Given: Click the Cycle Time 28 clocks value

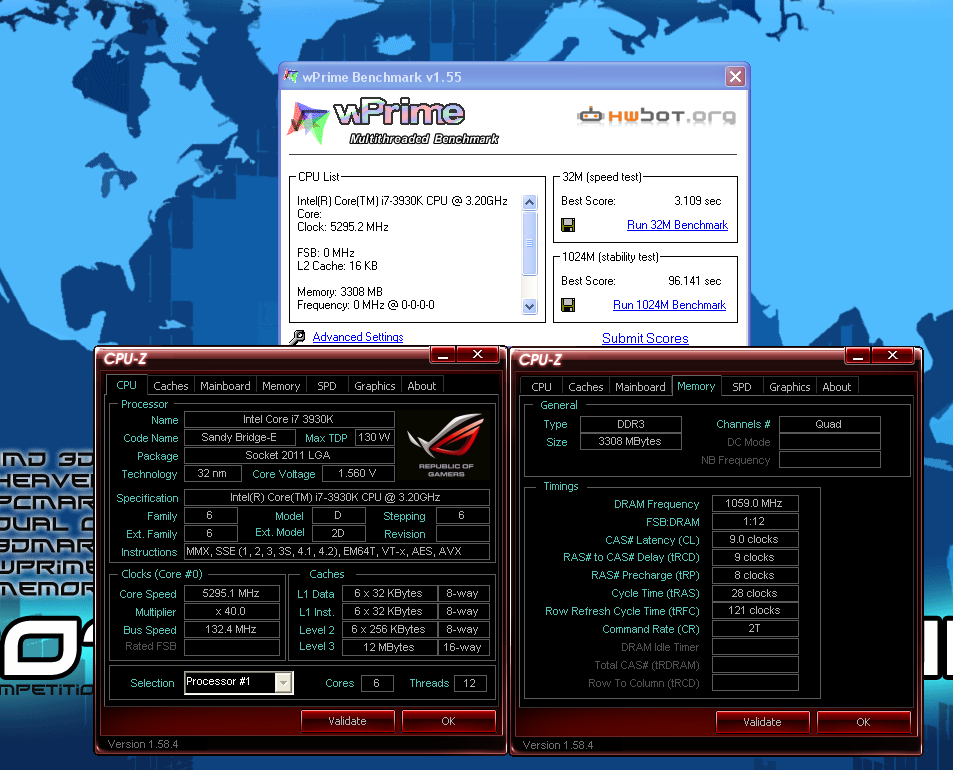Looking at the screenshot, I should [x=755, y=593].
